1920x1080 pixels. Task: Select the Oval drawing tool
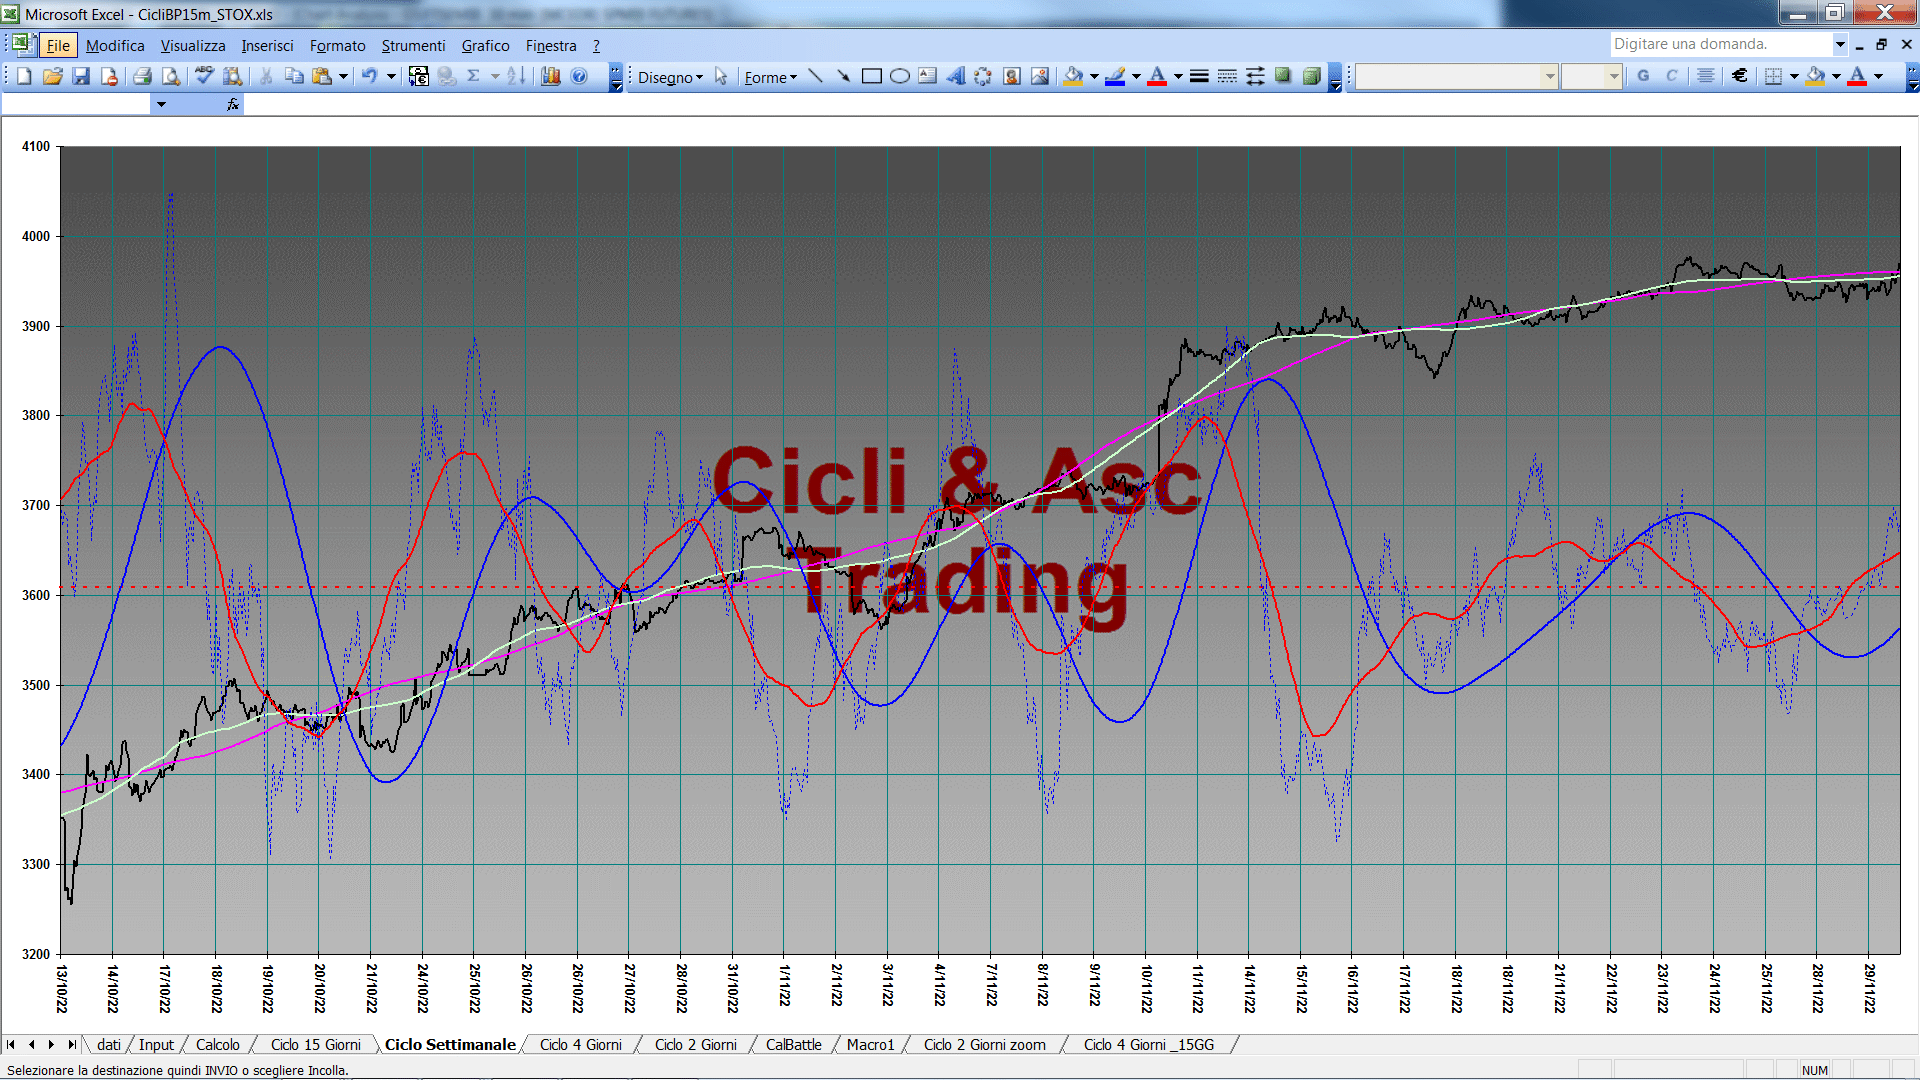click(900, 76)
